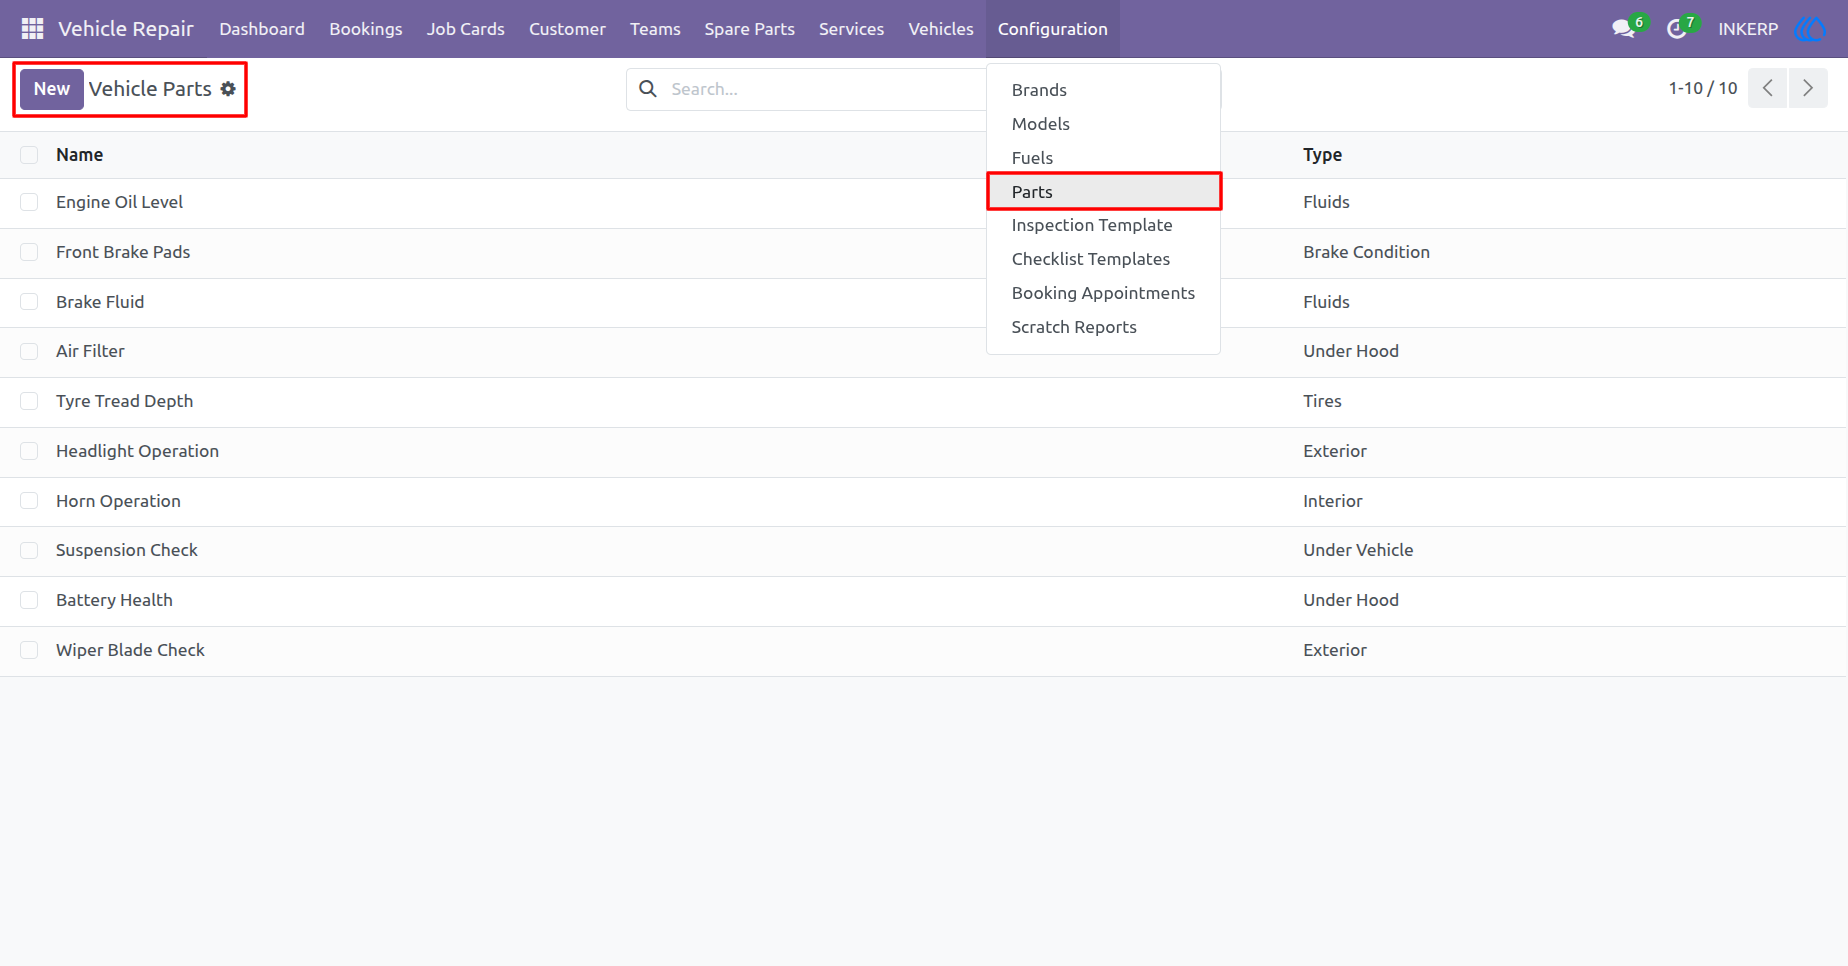Open the apps grid menu icon
Viewport: 1848px width, 966px height.
32,29
